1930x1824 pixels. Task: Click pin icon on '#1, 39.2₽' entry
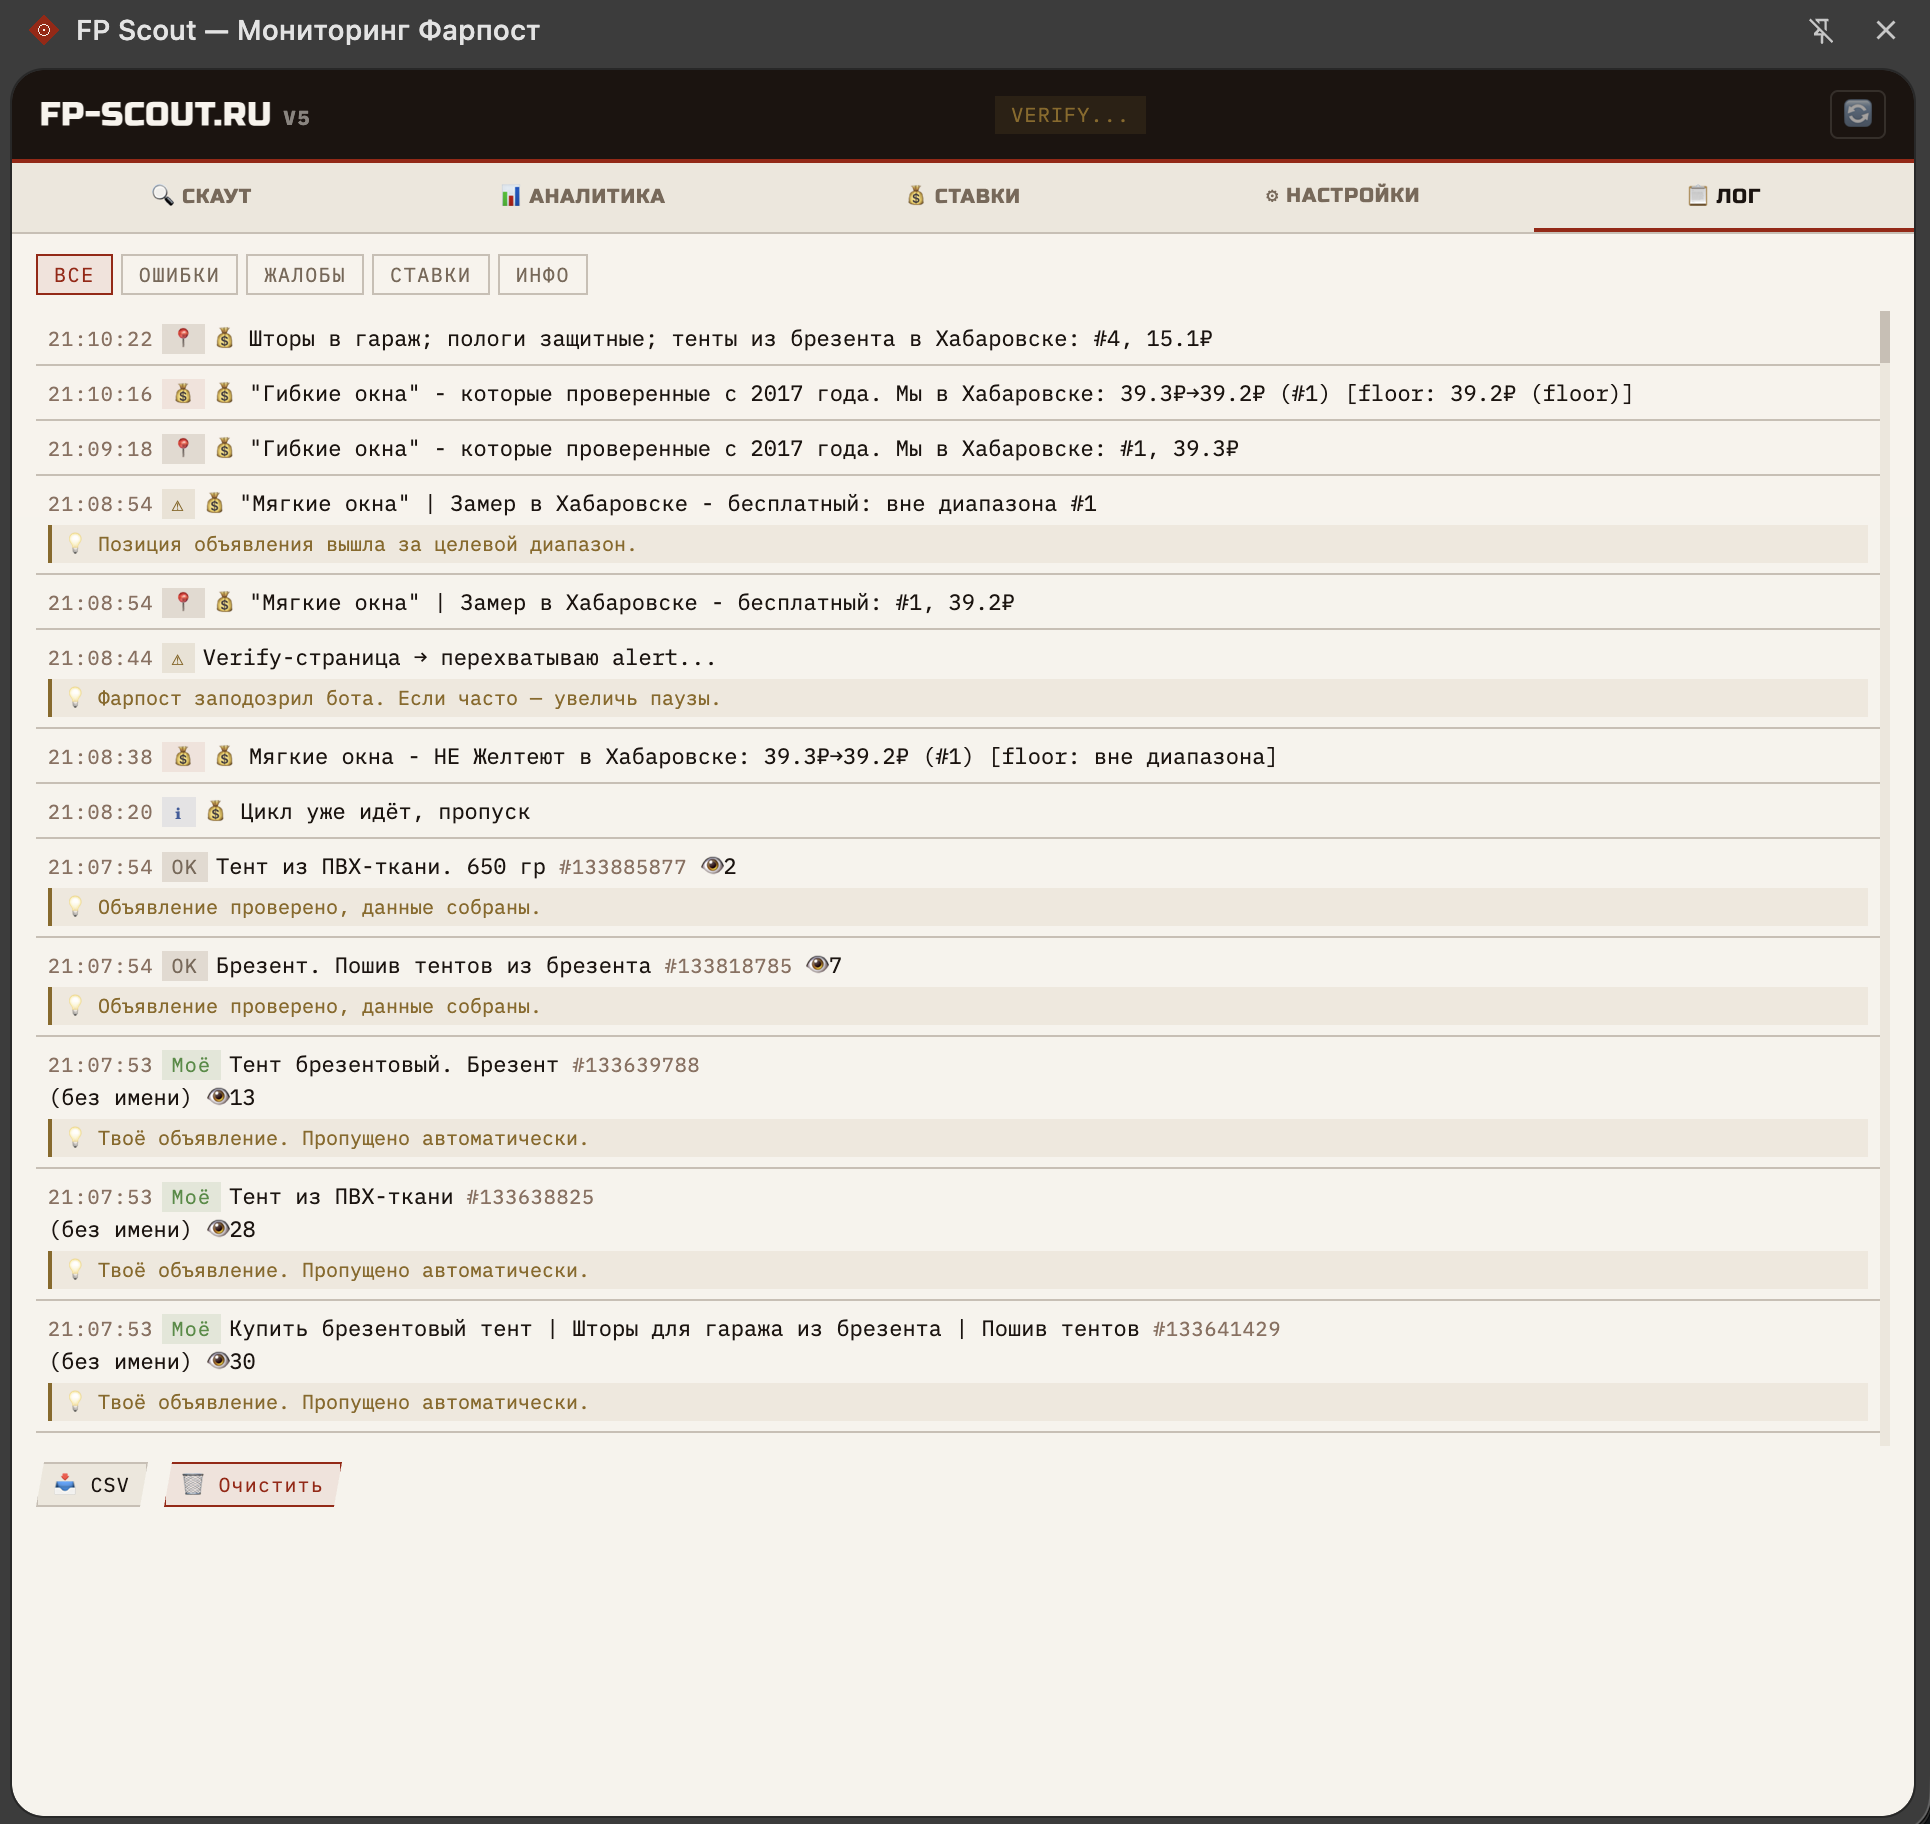click(x=183, y=603)
